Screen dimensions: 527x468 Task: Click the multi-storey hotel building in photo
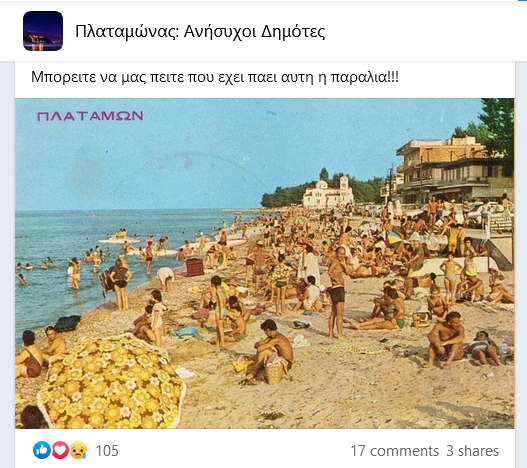coord(450,170)
